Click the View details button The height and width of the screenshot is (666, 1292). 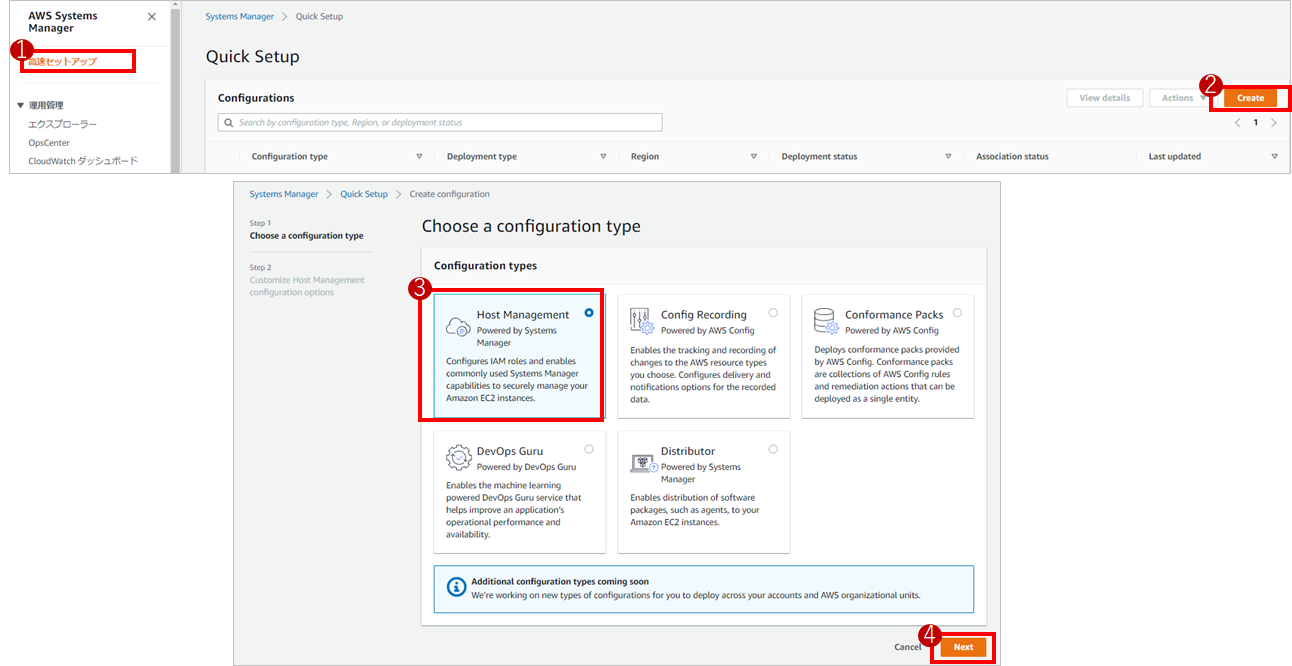pos(1104,98)
